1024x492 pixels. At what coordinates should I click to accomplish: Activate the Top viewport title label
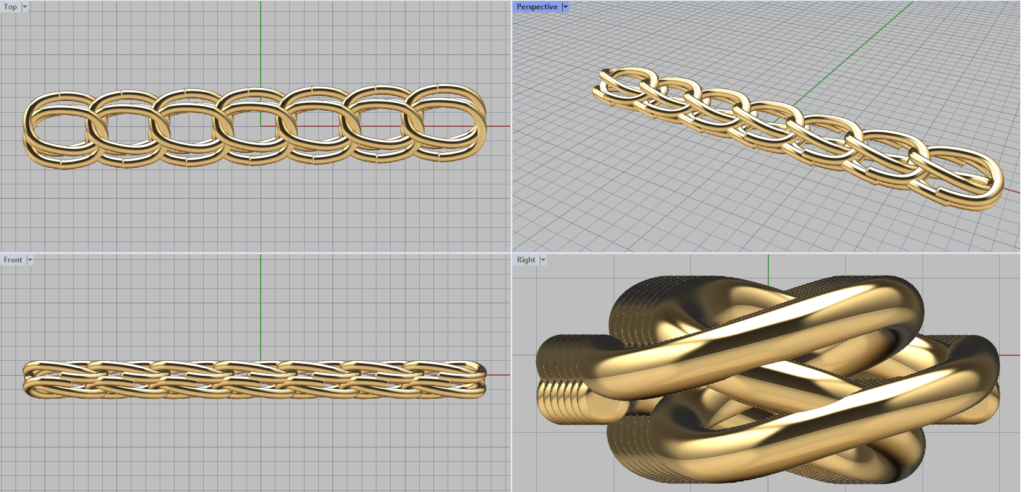[10, 7]
